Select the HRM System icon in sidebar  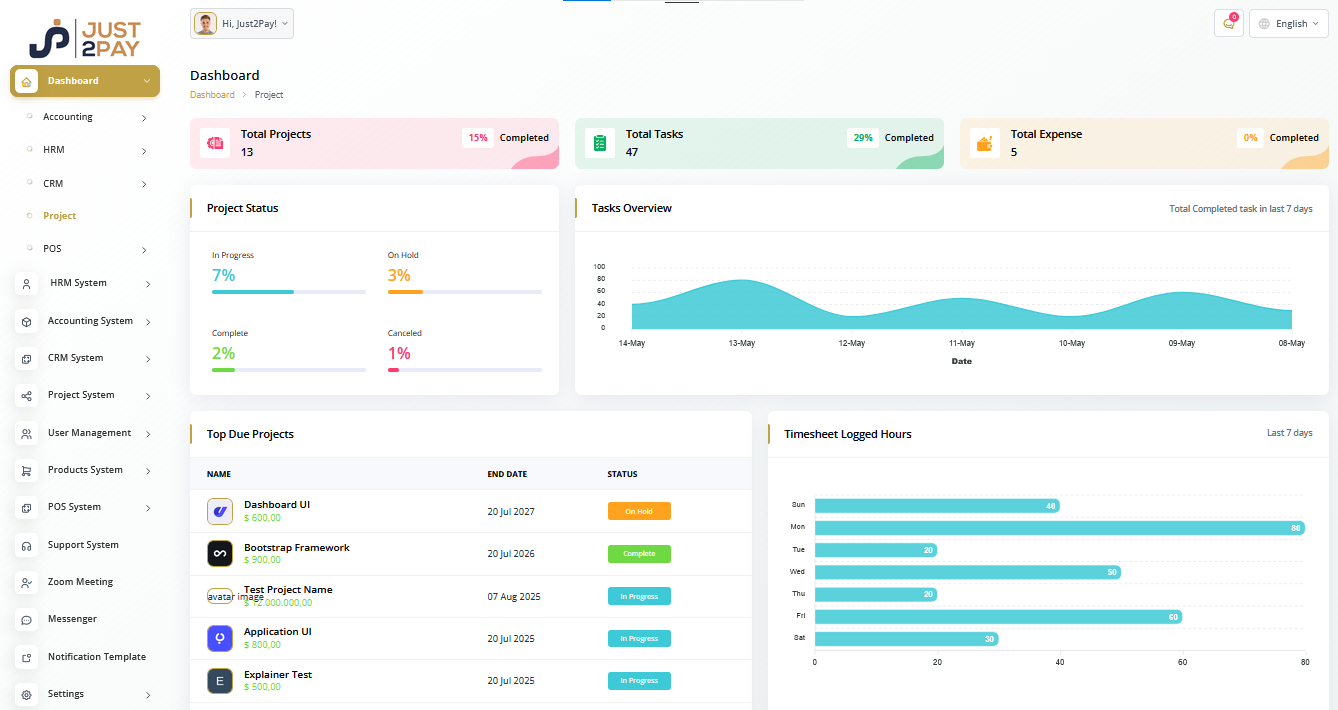(26, 284)
